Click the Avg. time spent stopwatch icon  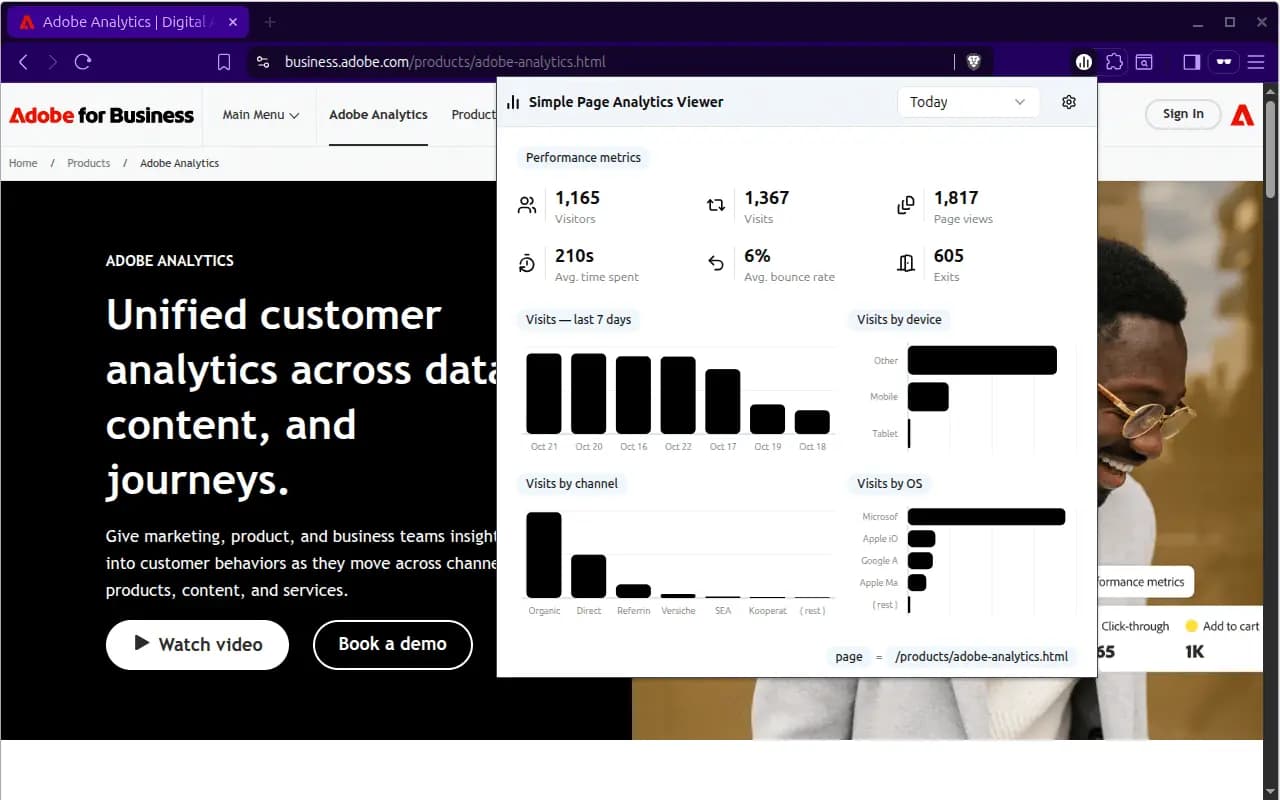527,262
